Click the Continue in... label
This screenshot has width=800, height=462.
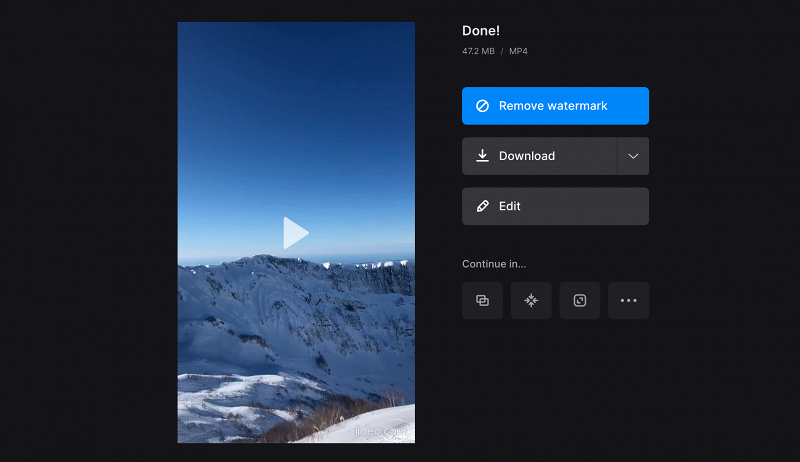pos(494,264)
